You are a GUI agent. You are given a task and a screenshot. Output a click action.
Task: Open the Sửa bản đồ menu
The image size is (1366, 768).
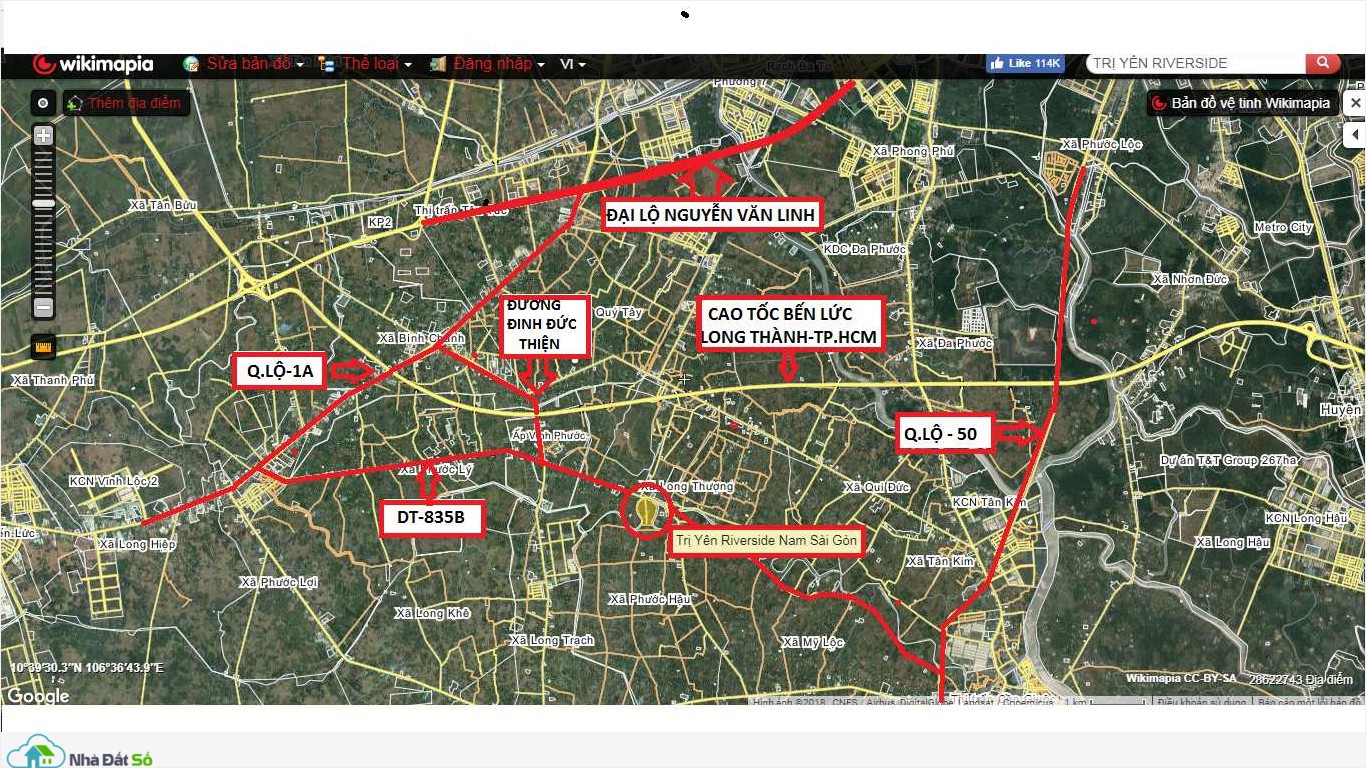(x=250, y=64)
